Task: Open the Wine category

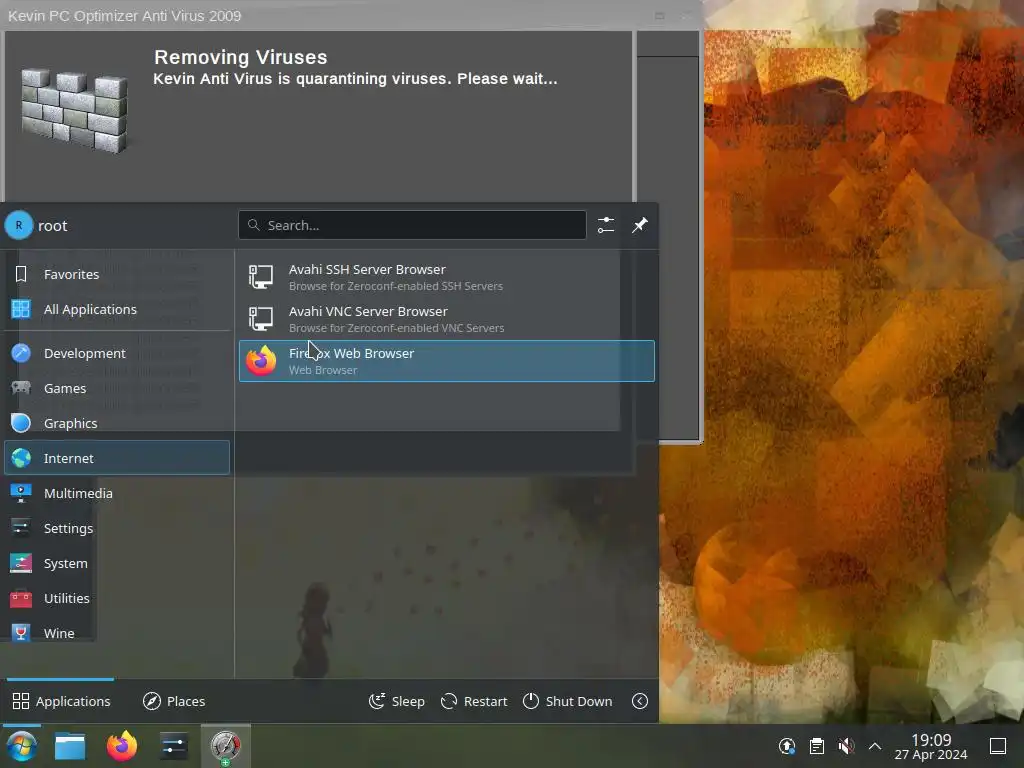Action: pyautogui.click(x=118, y=633)
